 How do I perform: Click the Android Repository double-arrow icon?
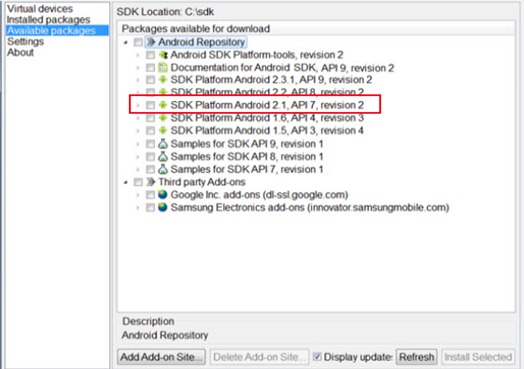pyautogui.click(x=151, y=42)
